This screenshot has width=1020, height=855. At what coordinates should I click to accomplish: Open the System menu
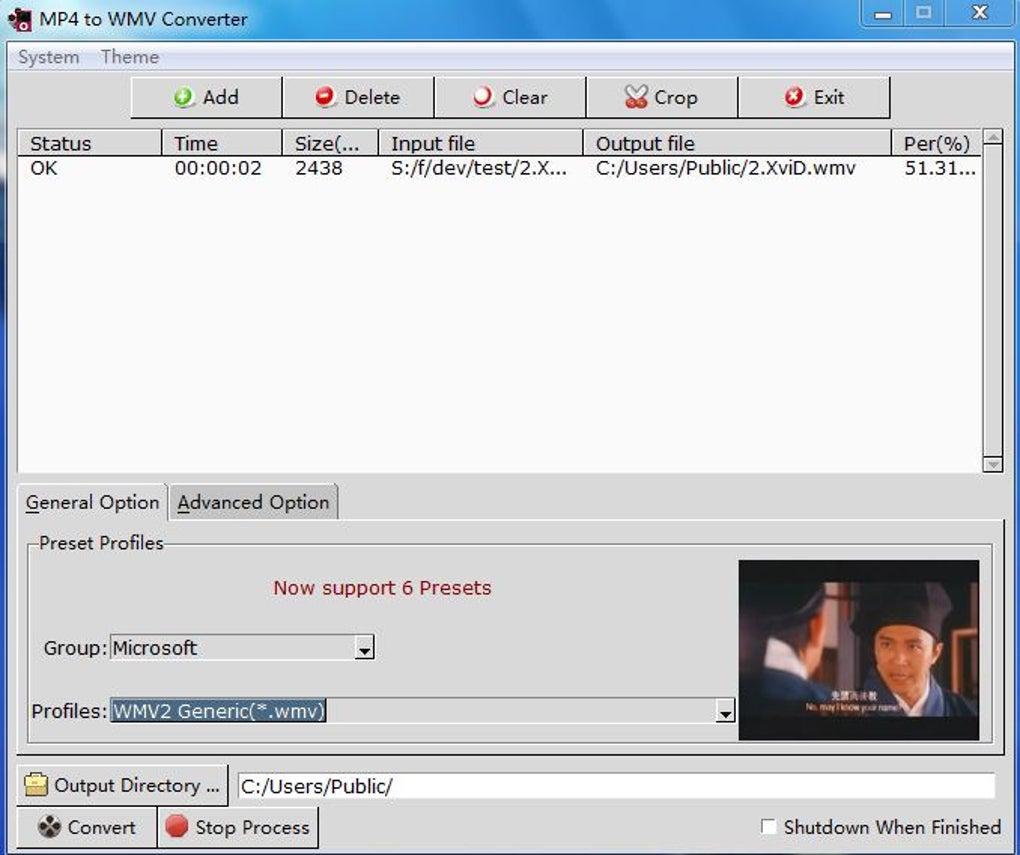pos(48,57)
